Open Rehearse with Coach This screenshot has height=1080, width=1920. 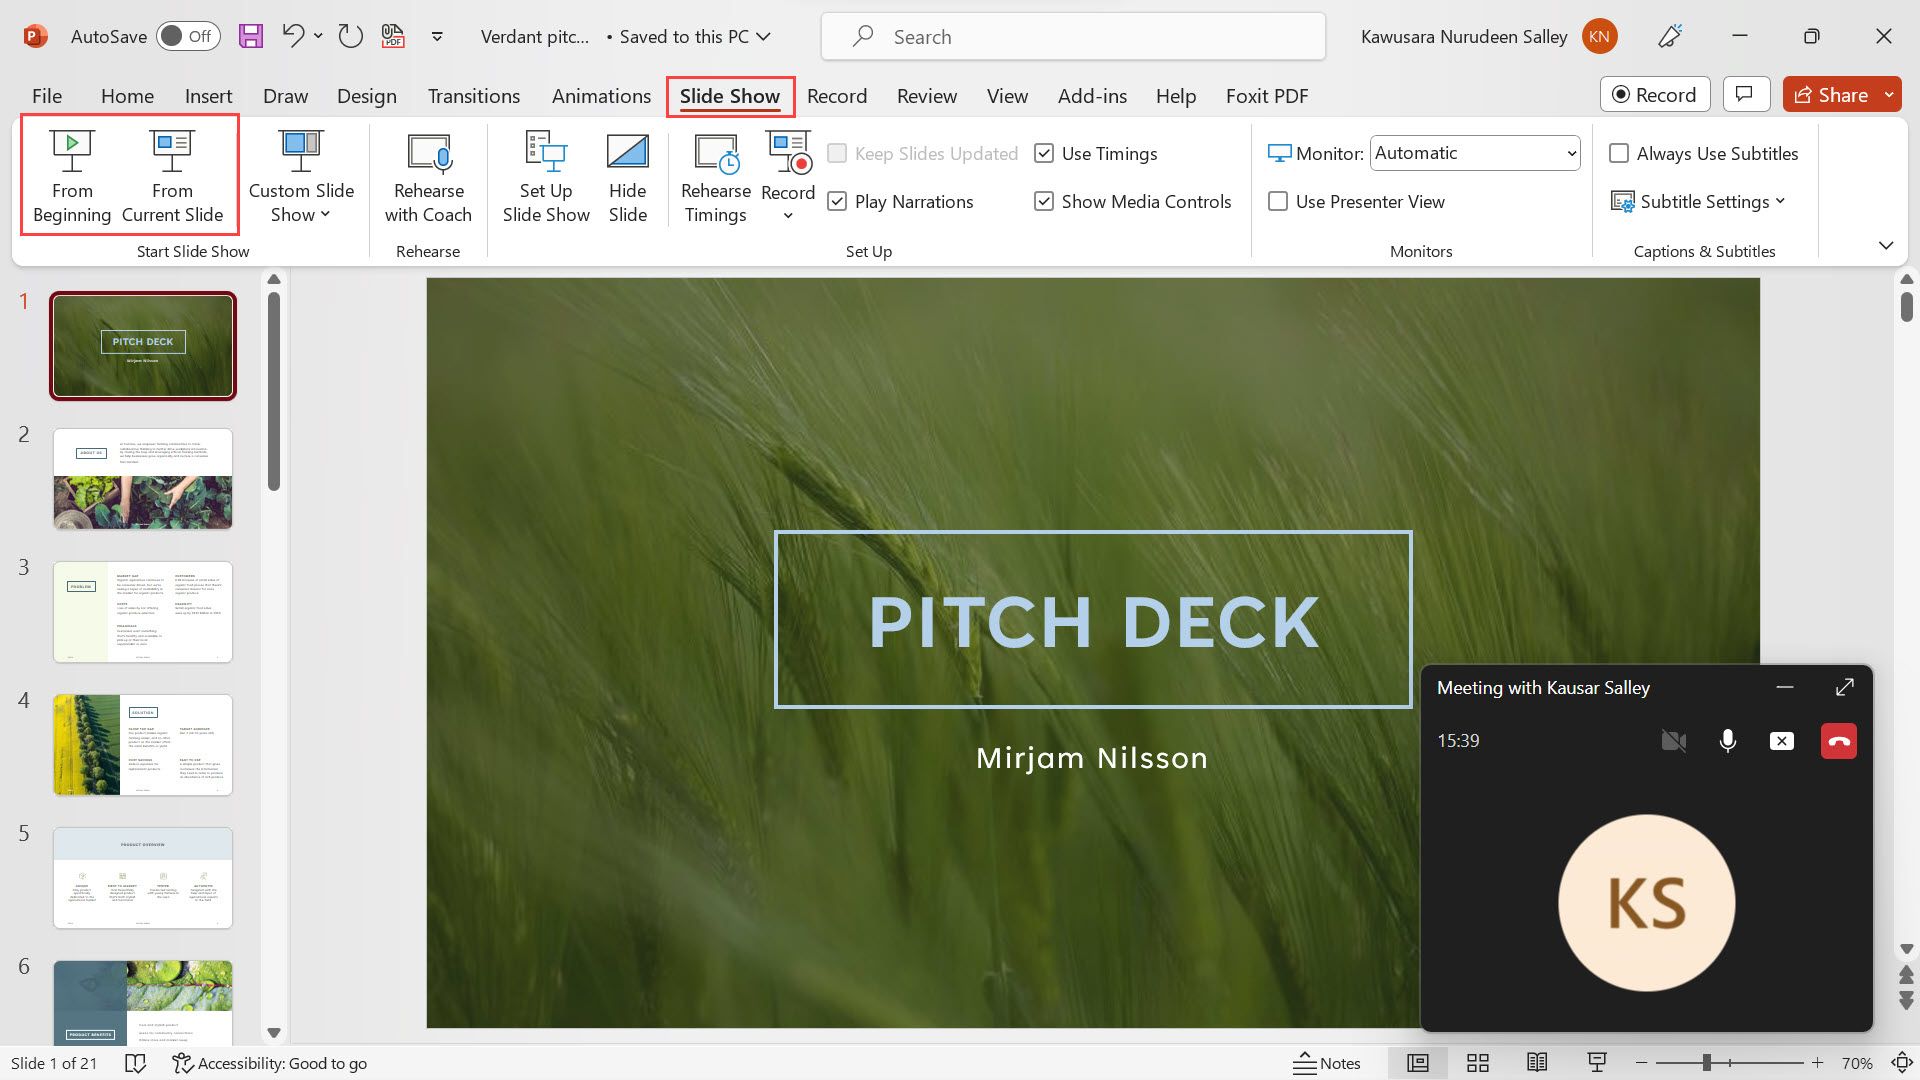[428, 175]
